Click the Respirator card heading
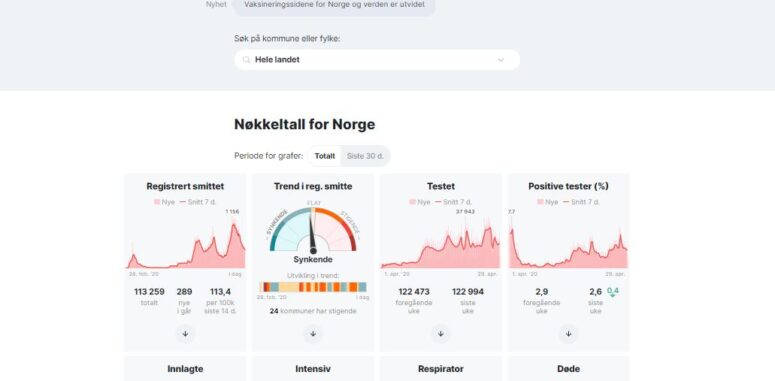 point(441,369)
